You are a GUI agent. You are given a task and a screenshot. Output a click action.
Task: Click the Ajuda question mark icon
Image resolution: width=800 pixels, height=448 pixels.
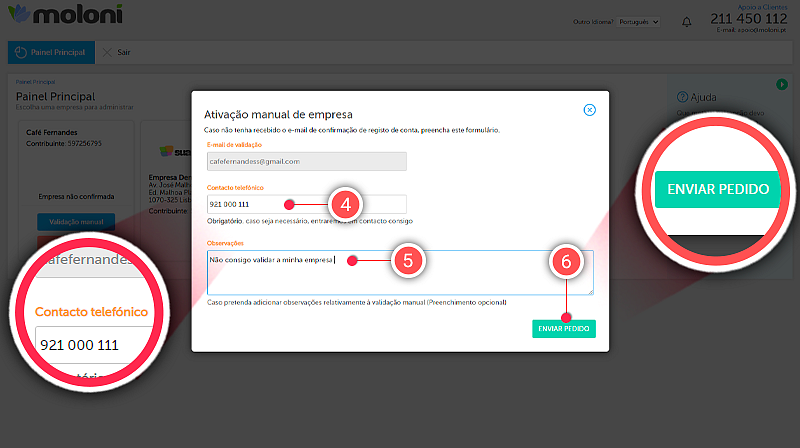[x=682, y=97]
